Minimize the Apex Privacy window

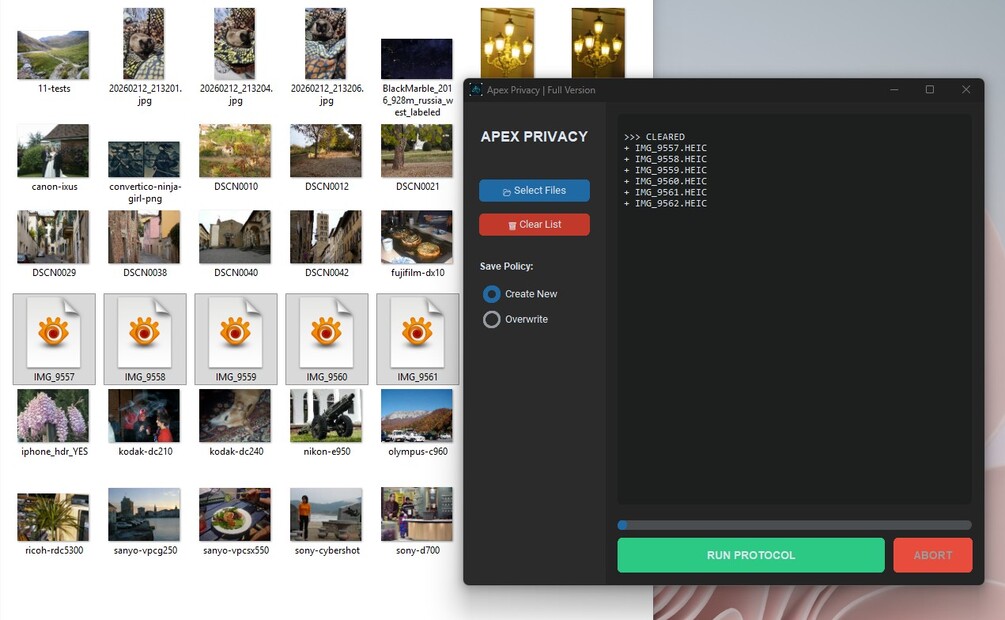pos(894,90)
